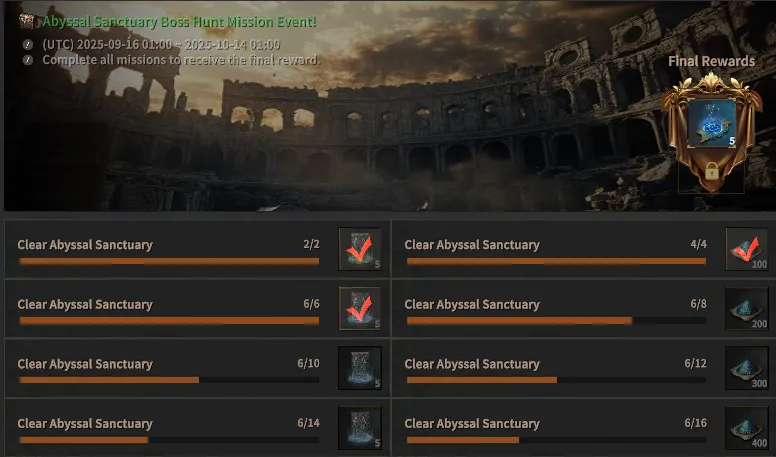View the 300 reward icon for the 6/12 mission

pos(746,368)
